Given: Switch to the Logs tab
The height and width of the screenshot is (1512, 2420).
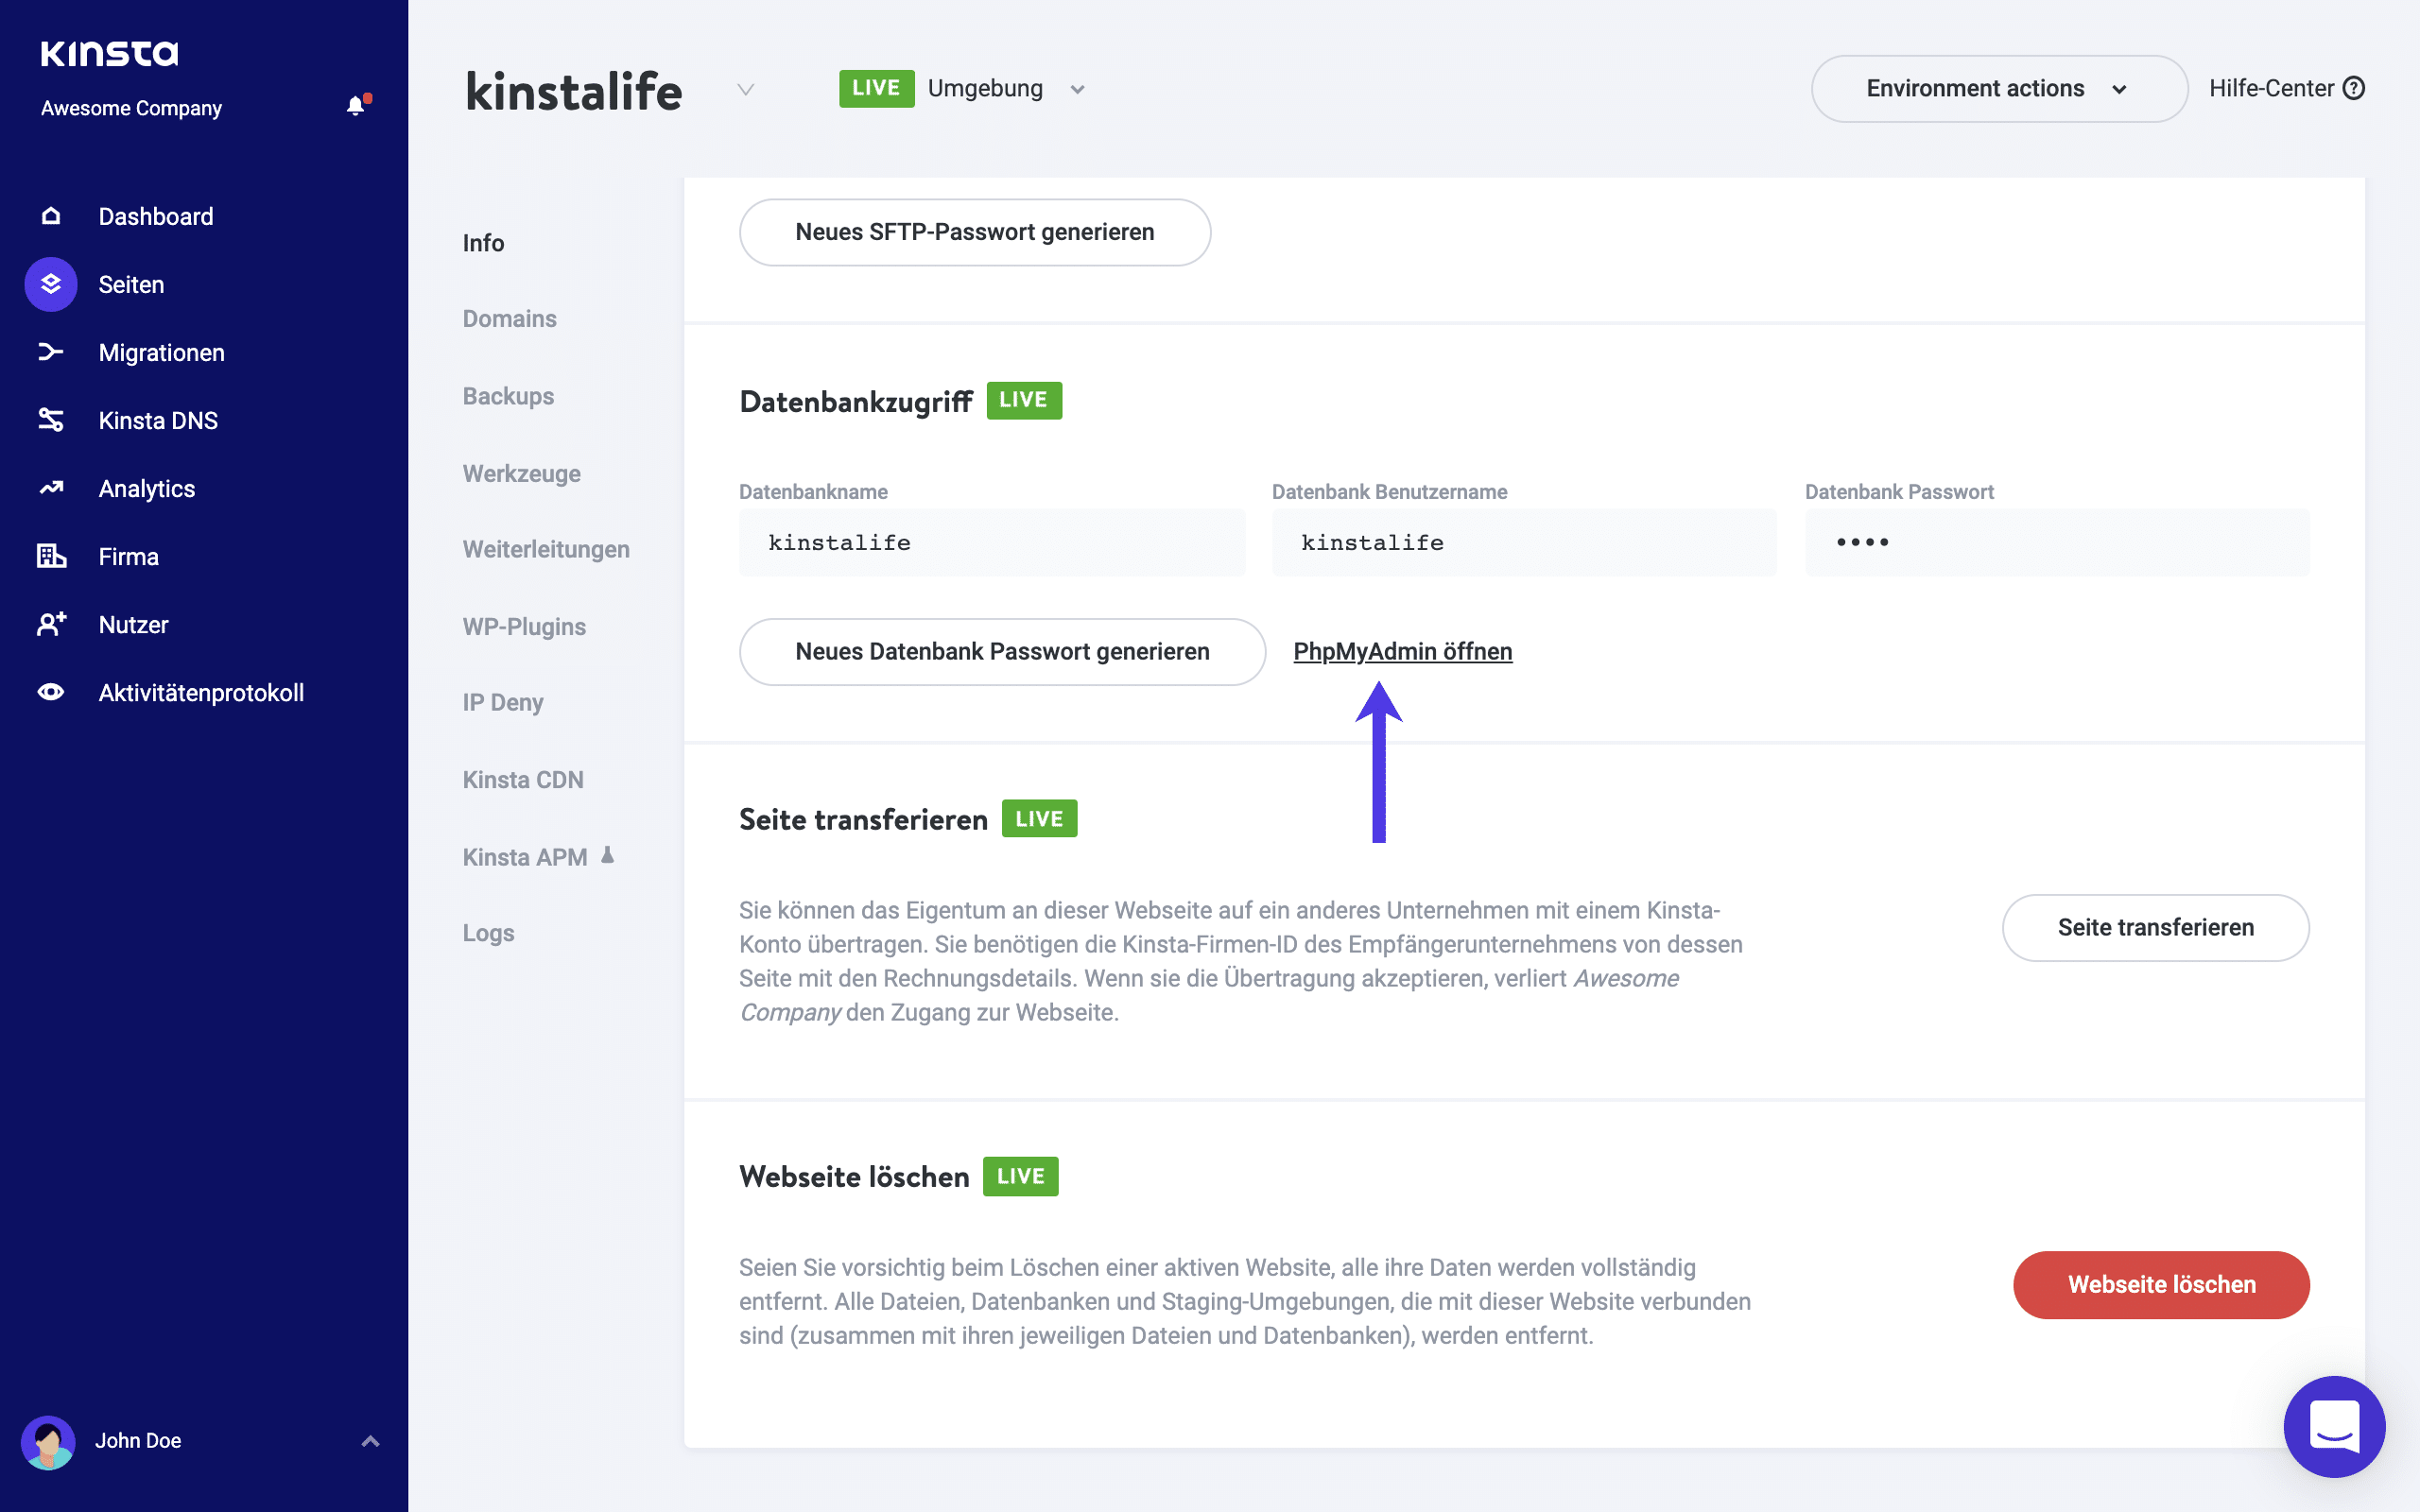Looking at the screenshot, I should tap(488, 932).
